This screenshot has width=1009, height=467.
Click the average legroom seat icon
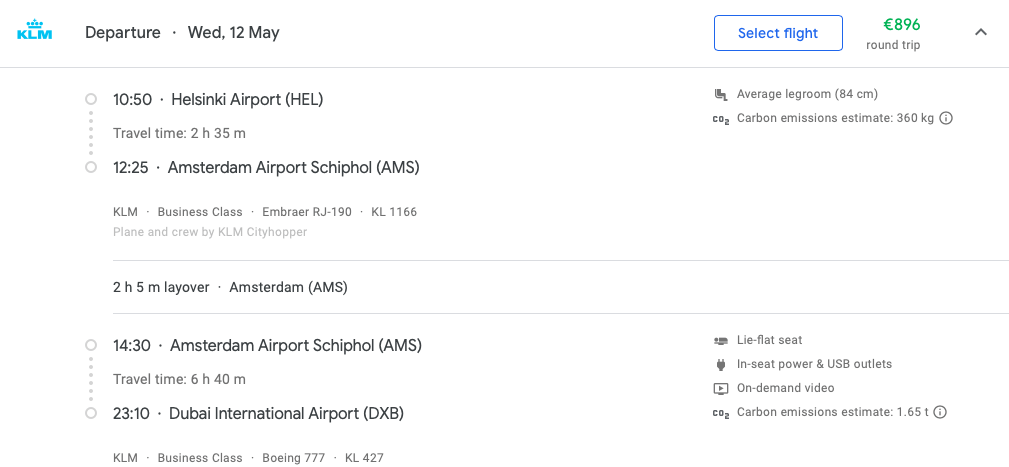(x=721, y=95)
